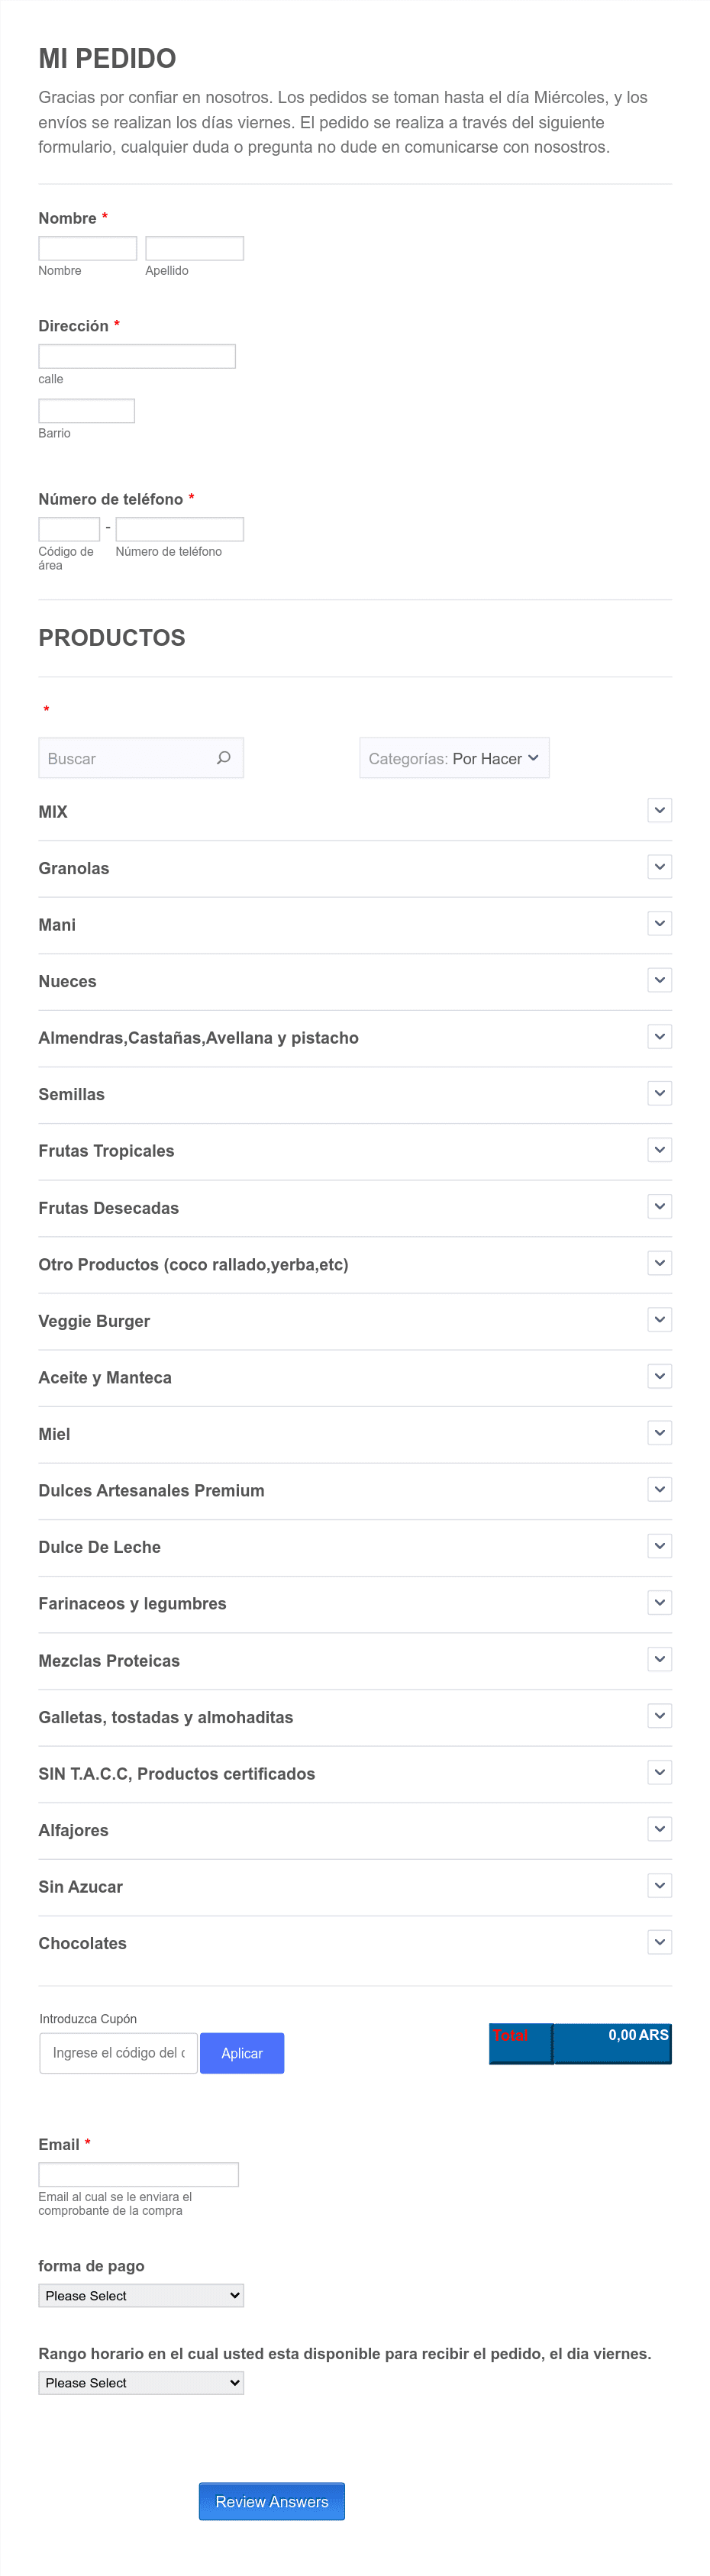Open the Alfajores chevron icon

click(659, 1829)
